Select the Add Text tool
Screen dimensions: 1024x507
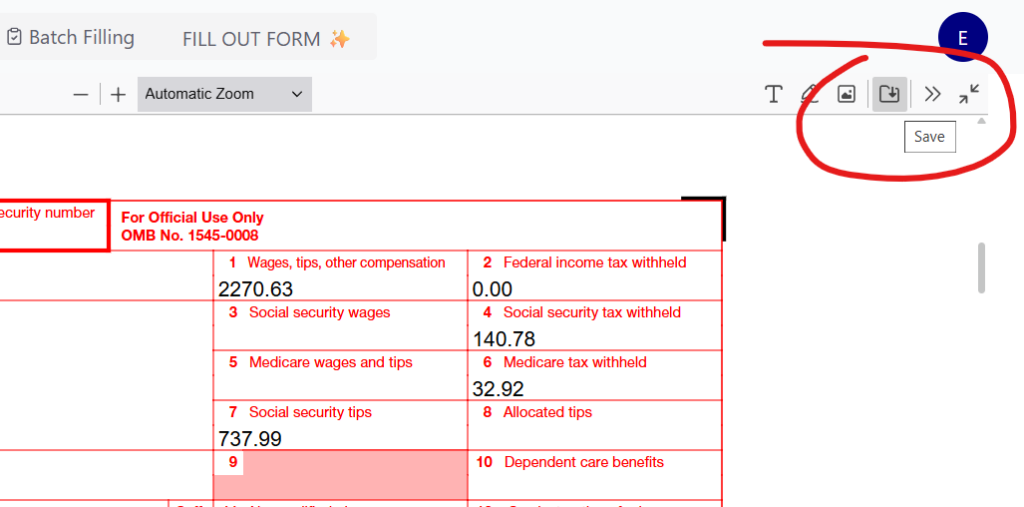pyautogui.click(x=773, y=94)
